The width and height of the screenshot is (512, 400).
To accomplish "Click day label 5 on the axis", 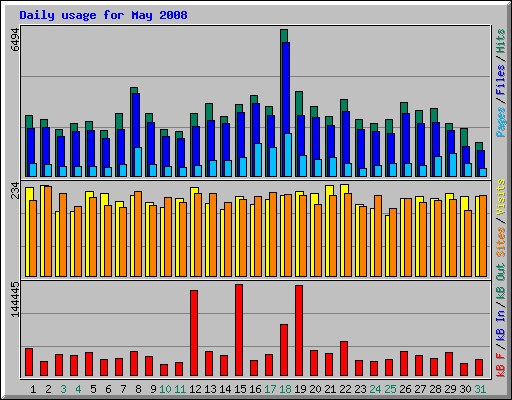I will tap(93, 389).
